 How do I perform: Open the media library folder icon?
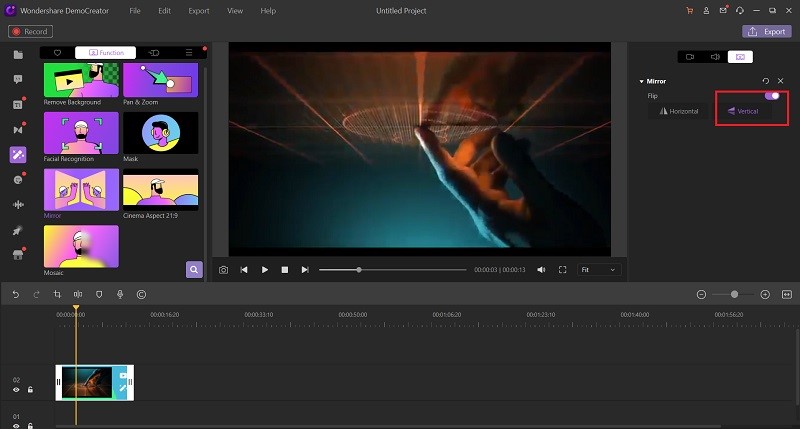(x=18, y=55)
